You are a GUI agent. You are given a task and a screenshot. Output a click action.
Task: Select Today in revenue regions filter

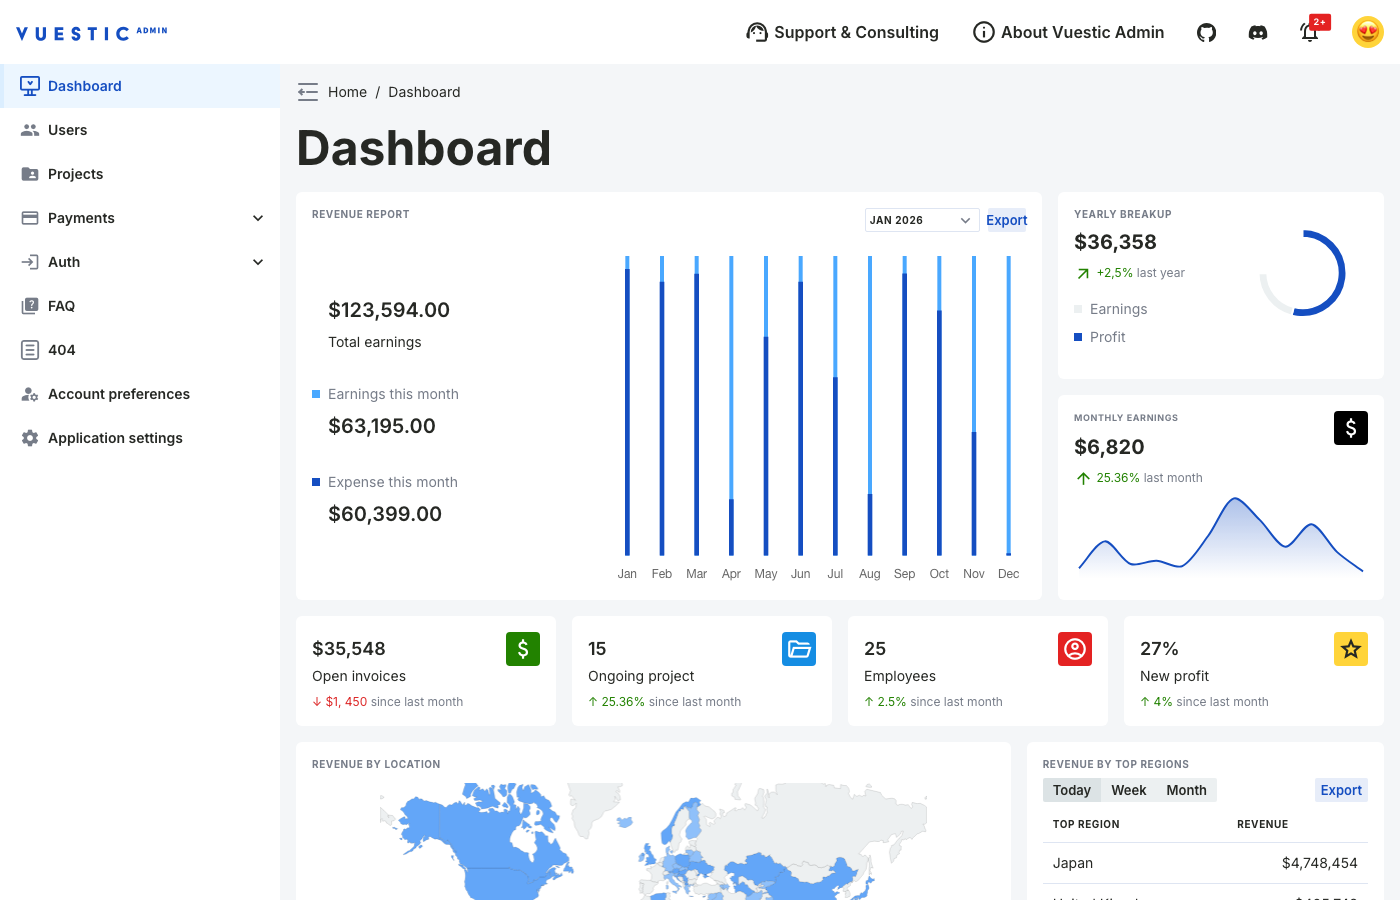click(x=1071, y=790)
